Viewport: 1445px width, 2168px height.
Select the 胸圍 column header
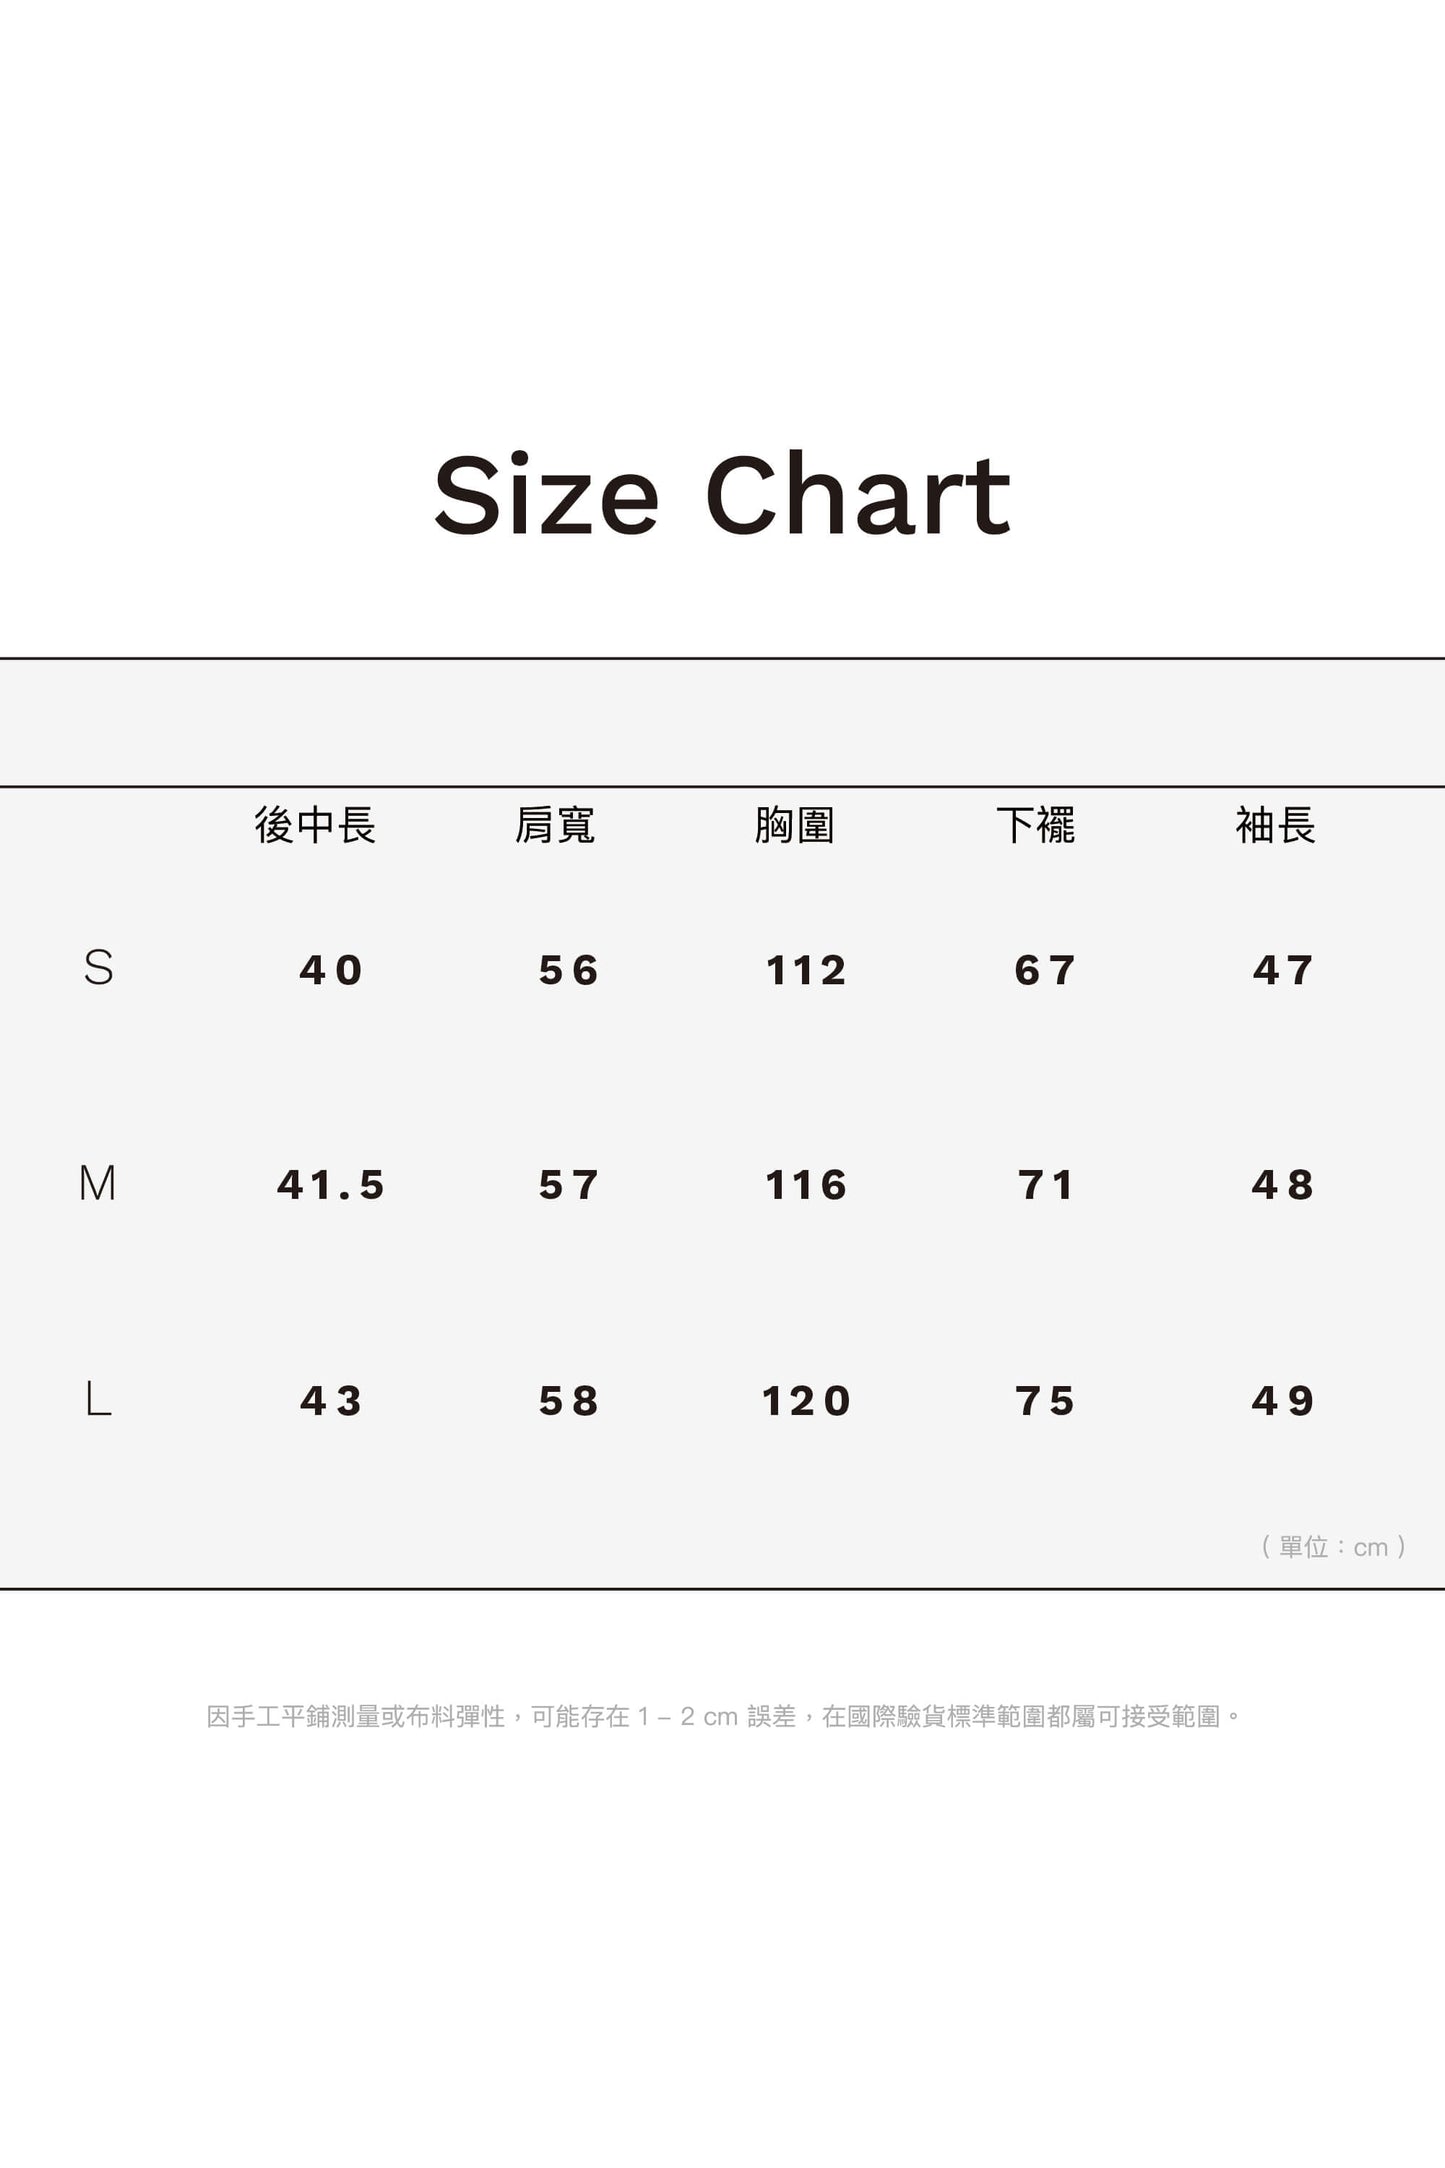(x=795, y=826)
